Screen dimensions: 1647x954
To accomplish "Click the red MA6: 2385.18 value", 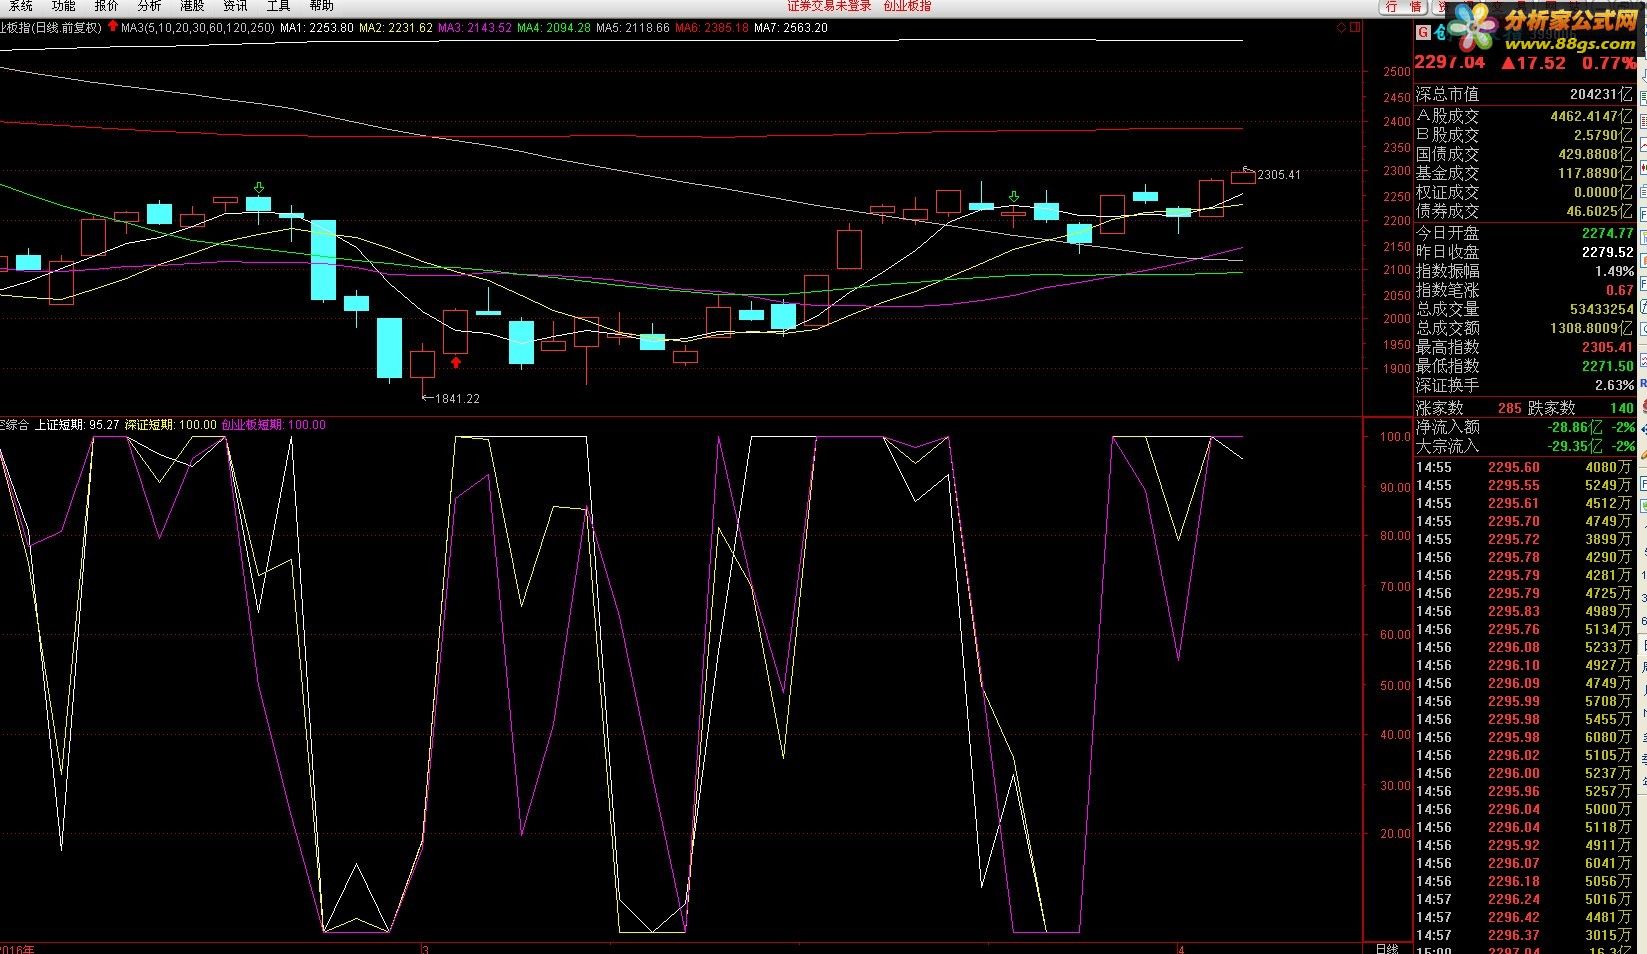I will (712, 28).
